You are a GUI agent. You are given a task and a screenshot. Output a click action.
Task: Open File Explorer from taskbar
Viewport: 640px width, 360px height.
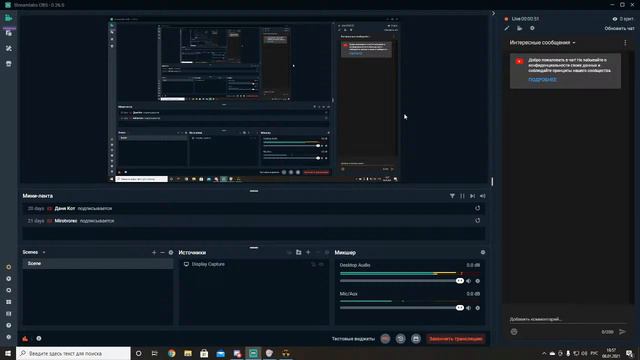188,353
